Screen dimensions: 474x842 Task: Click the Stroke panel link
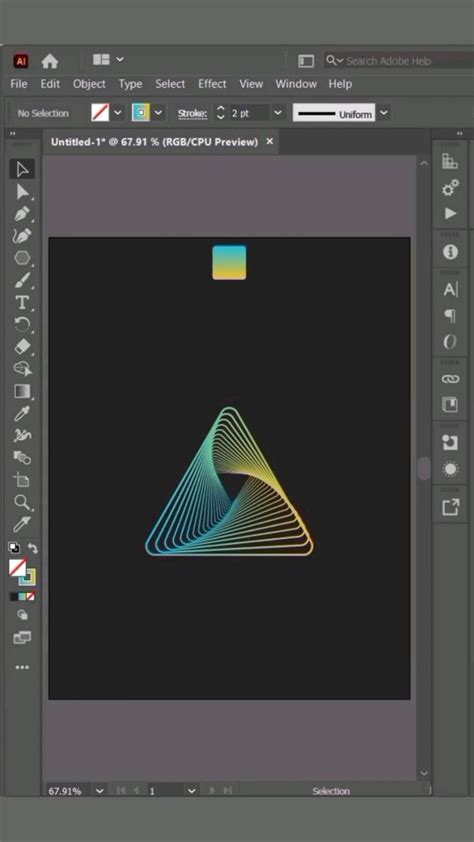click(192, 114)
